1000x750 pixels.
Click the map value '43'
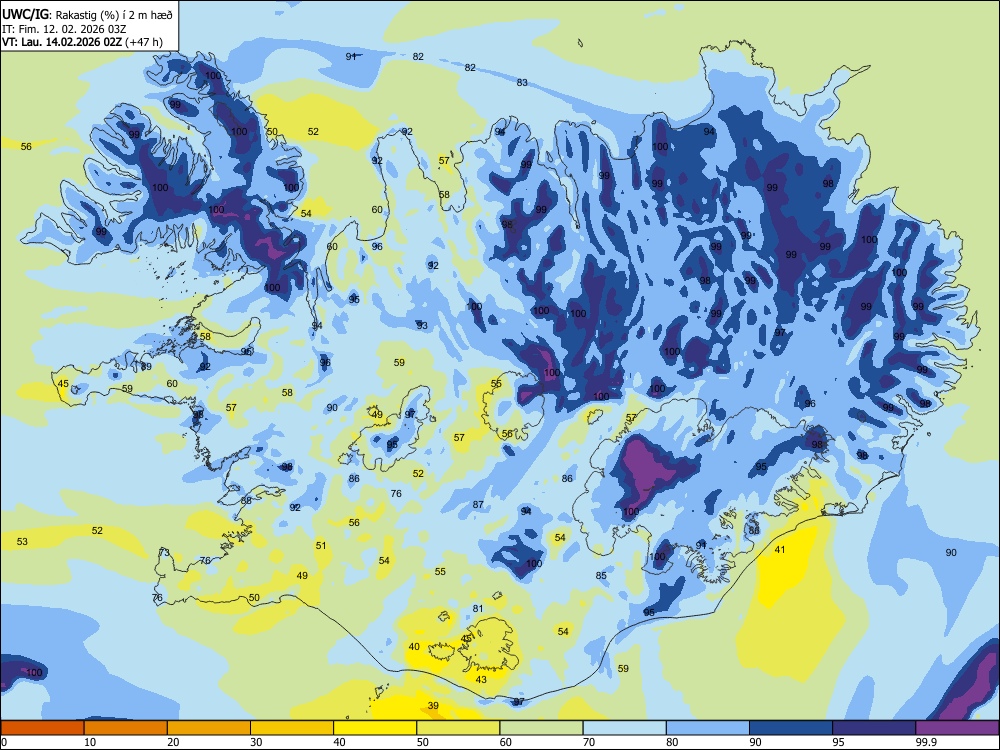(482, 679)
